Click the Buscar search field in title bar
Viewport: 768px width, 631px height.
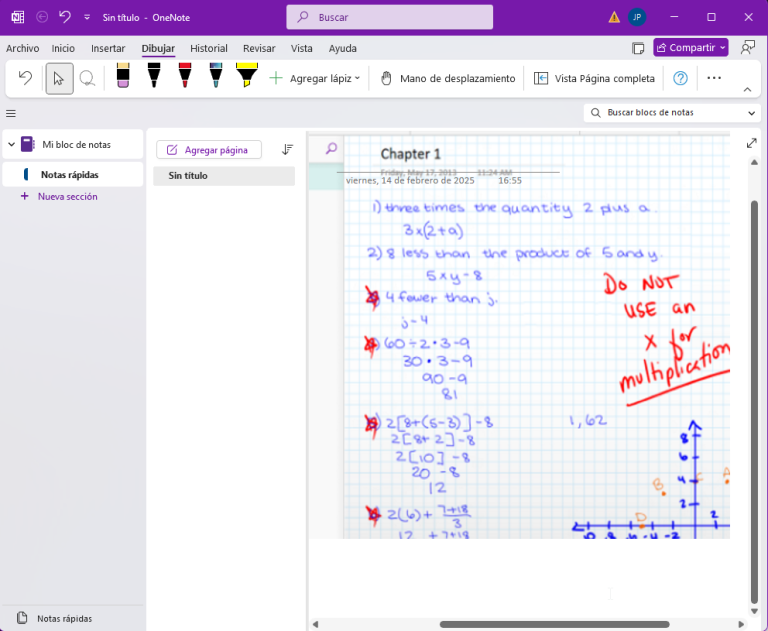pos(389,17)
